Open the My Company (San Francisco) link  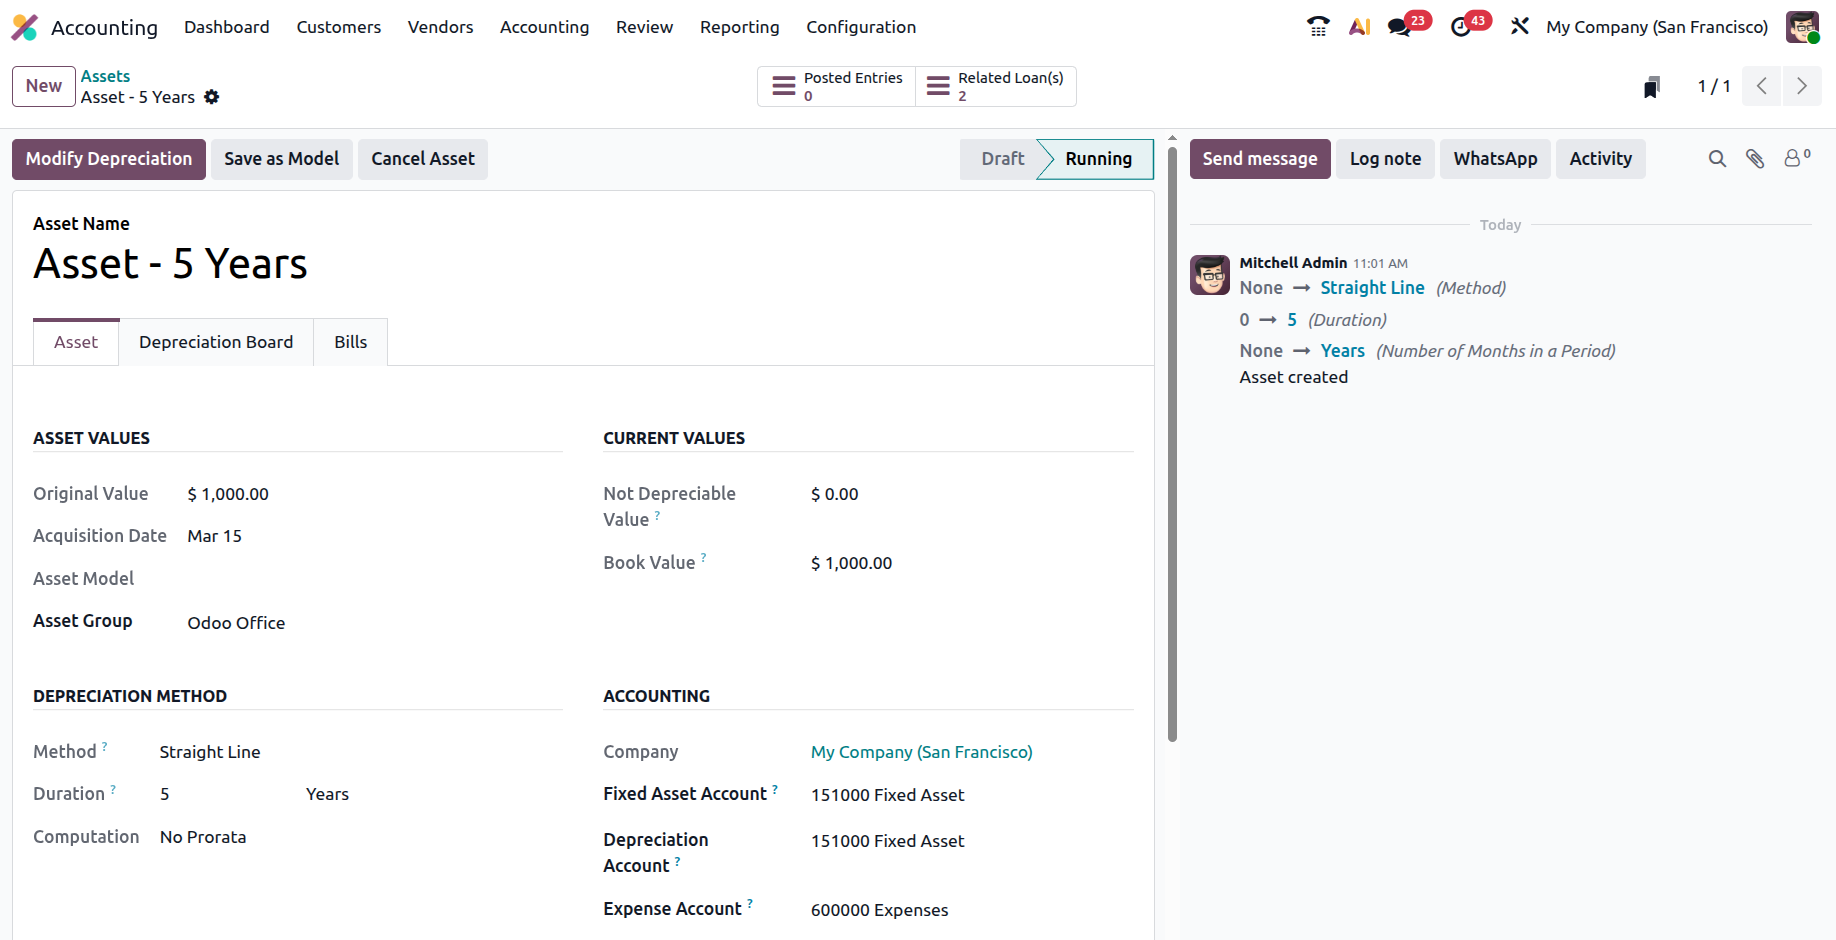pos(922,752)
